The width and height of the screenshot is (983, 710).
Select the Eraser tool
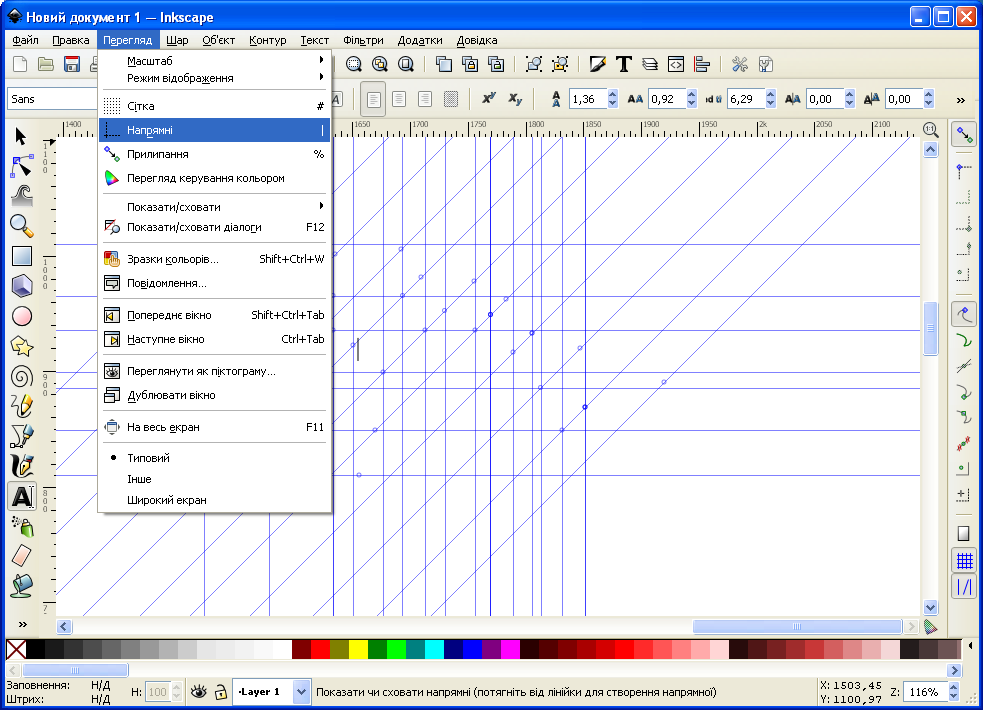pyautogui.click(x=21, y=556)
